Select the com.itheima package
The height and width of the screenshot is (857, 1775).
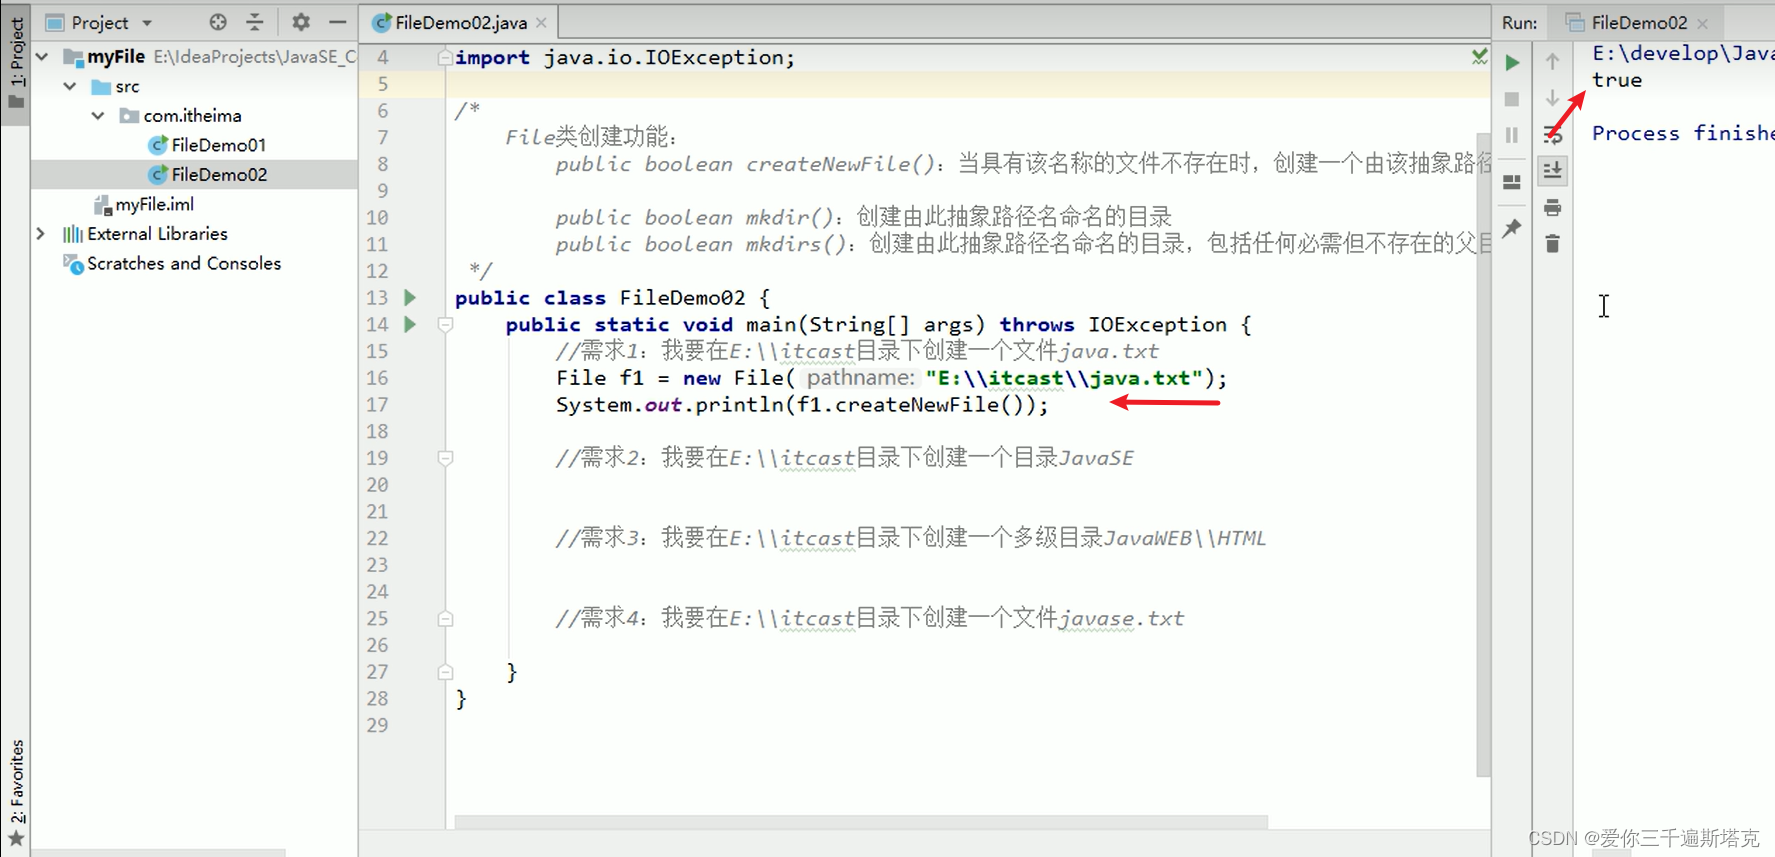tap(192, 116)
